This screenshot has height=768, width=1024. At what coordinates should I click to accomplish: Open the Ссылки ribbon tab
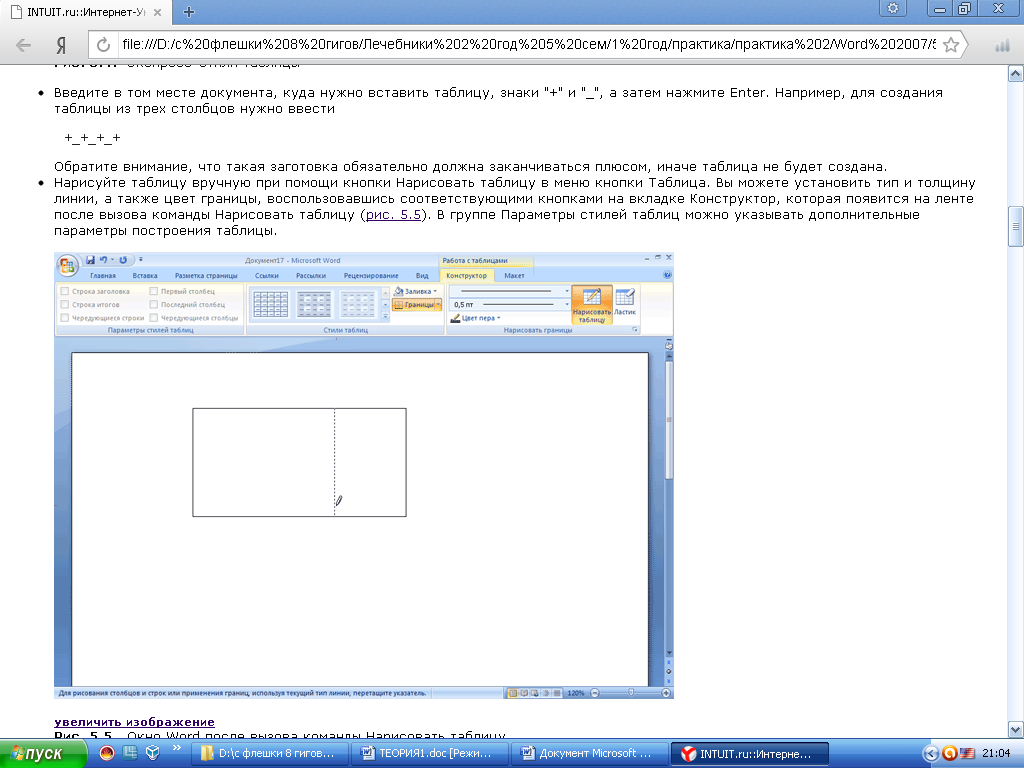(x=266, y=276)
